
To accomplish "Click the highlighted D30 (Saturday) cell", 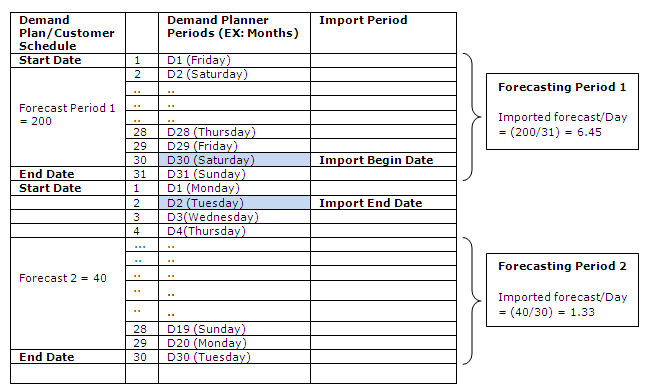I will pyautogui.click(x=234, y=160).
